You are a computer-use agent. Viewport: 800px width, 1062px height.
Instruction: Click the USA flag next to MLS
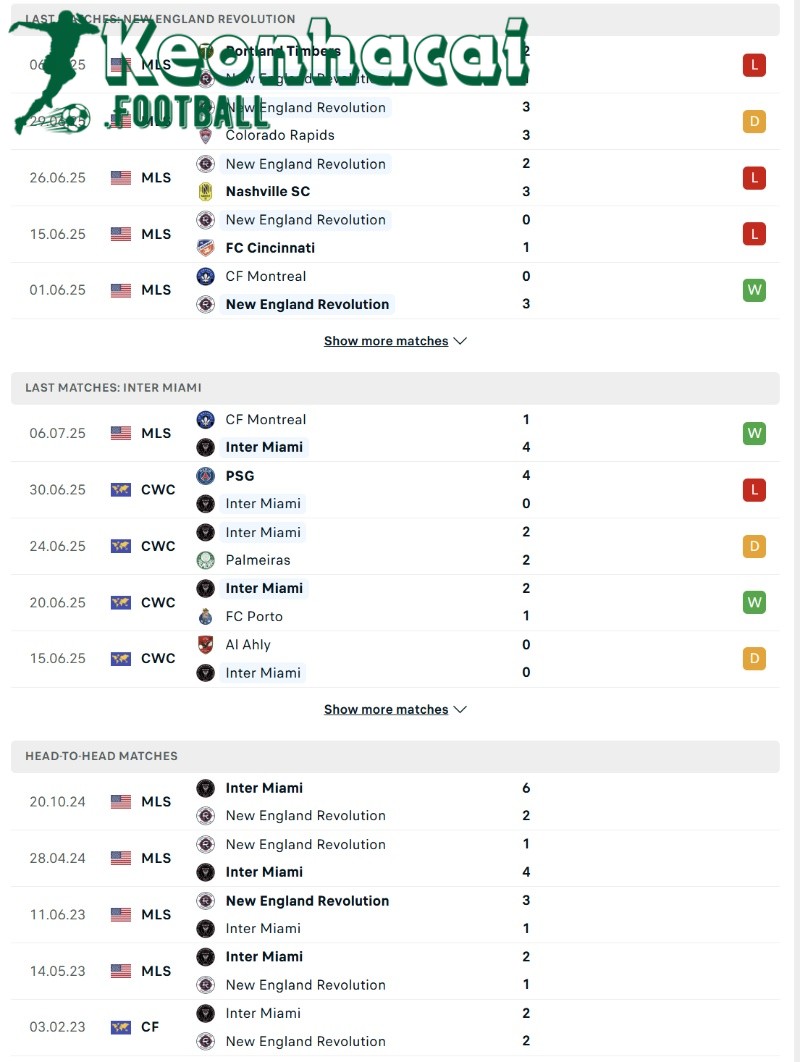pyautogui.click(x=119, y=177)
